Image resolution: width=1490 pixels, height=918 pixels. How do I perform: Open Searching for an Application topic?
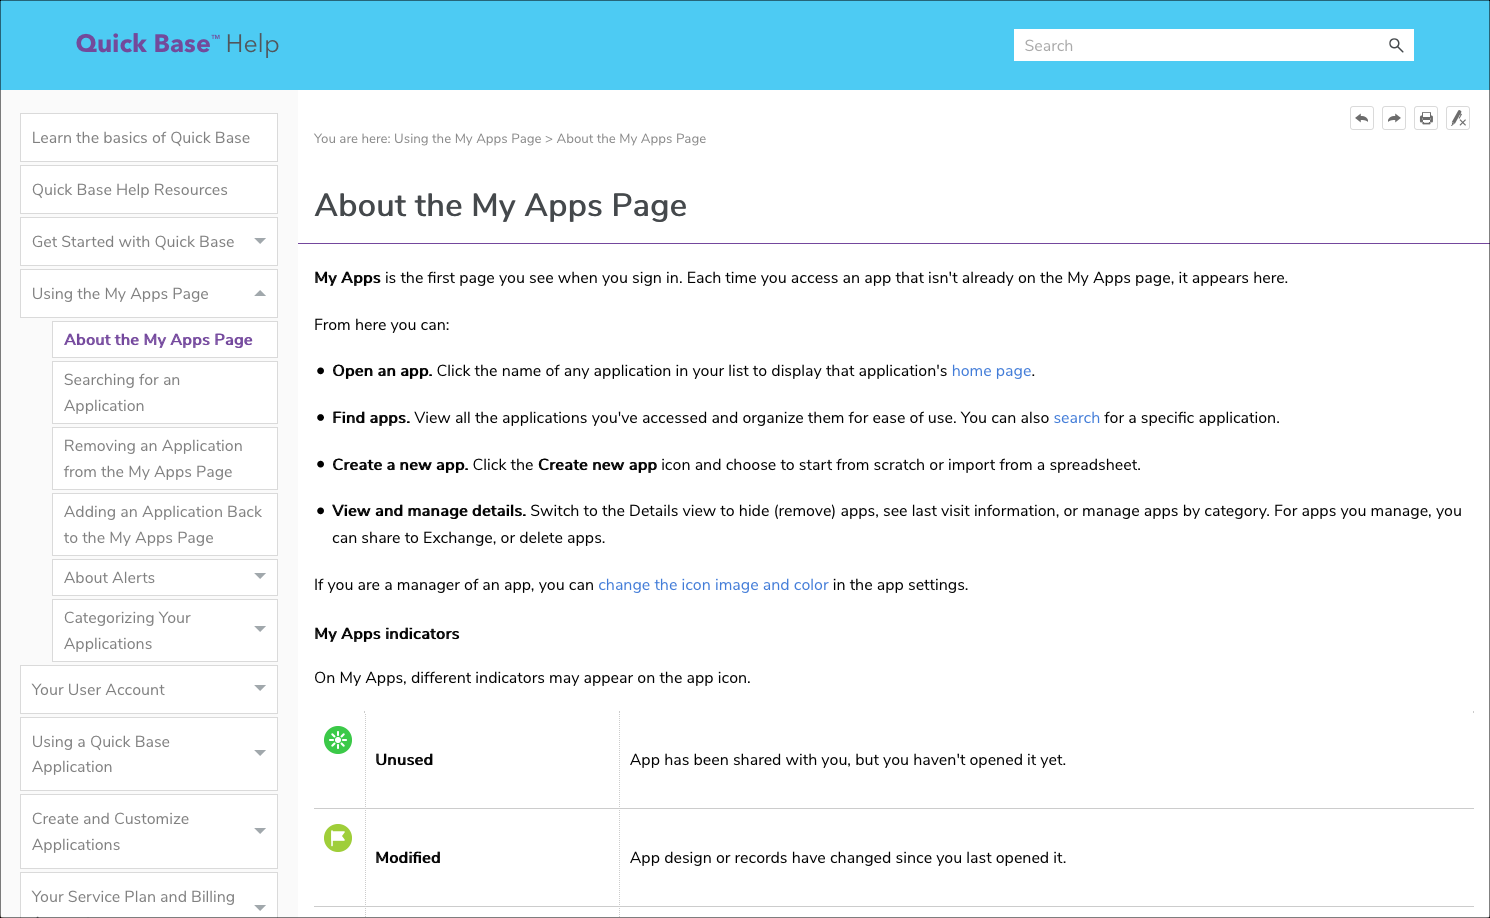click(165, 392)
